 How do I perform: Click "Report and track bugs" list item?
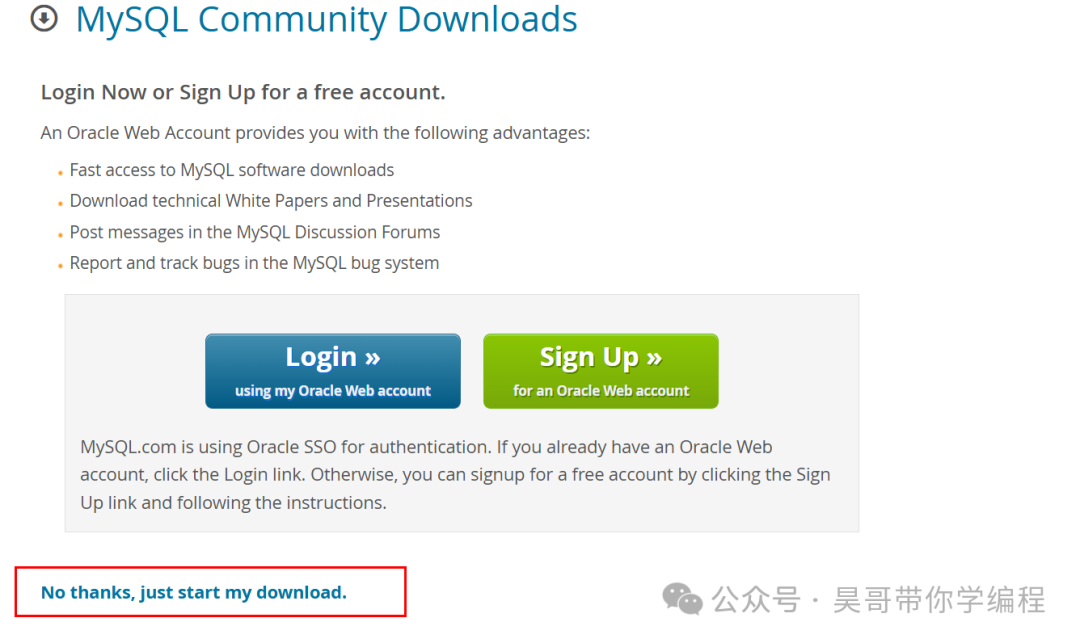click(254, 263)
